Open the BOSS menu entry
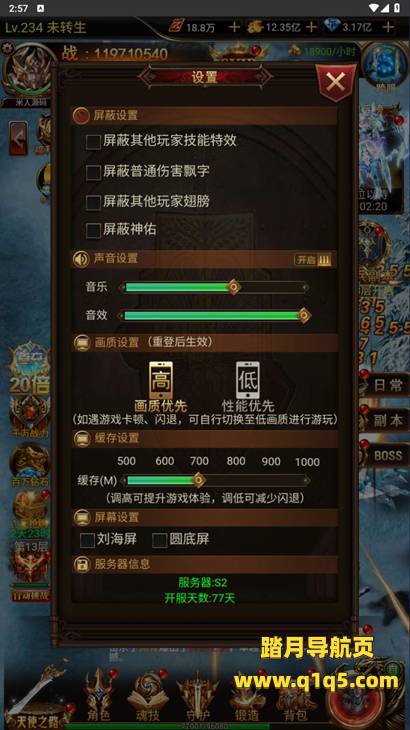This screenshot has height=730, width=410. tap(386, 455)
